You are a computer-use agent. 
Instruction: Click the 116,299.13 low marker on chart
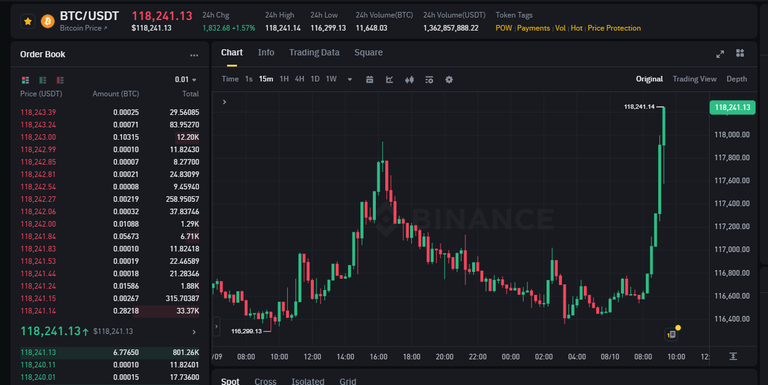246,332
